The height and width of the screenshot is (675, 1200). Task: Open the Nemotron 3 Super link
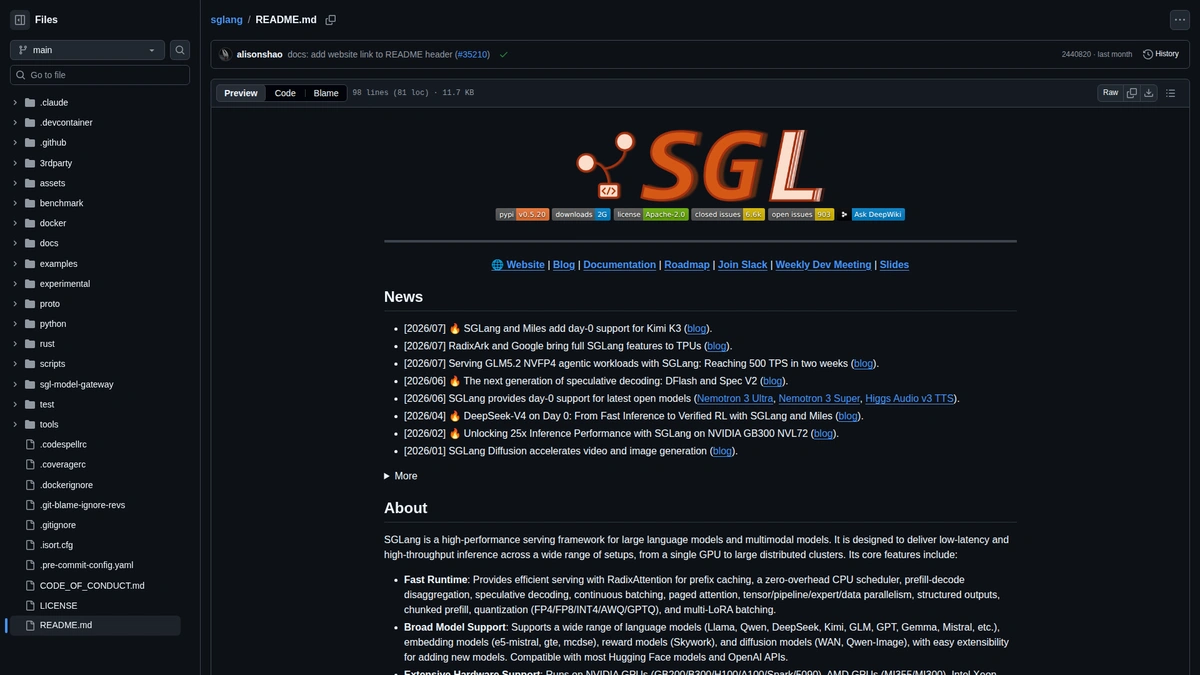[819, 398]
